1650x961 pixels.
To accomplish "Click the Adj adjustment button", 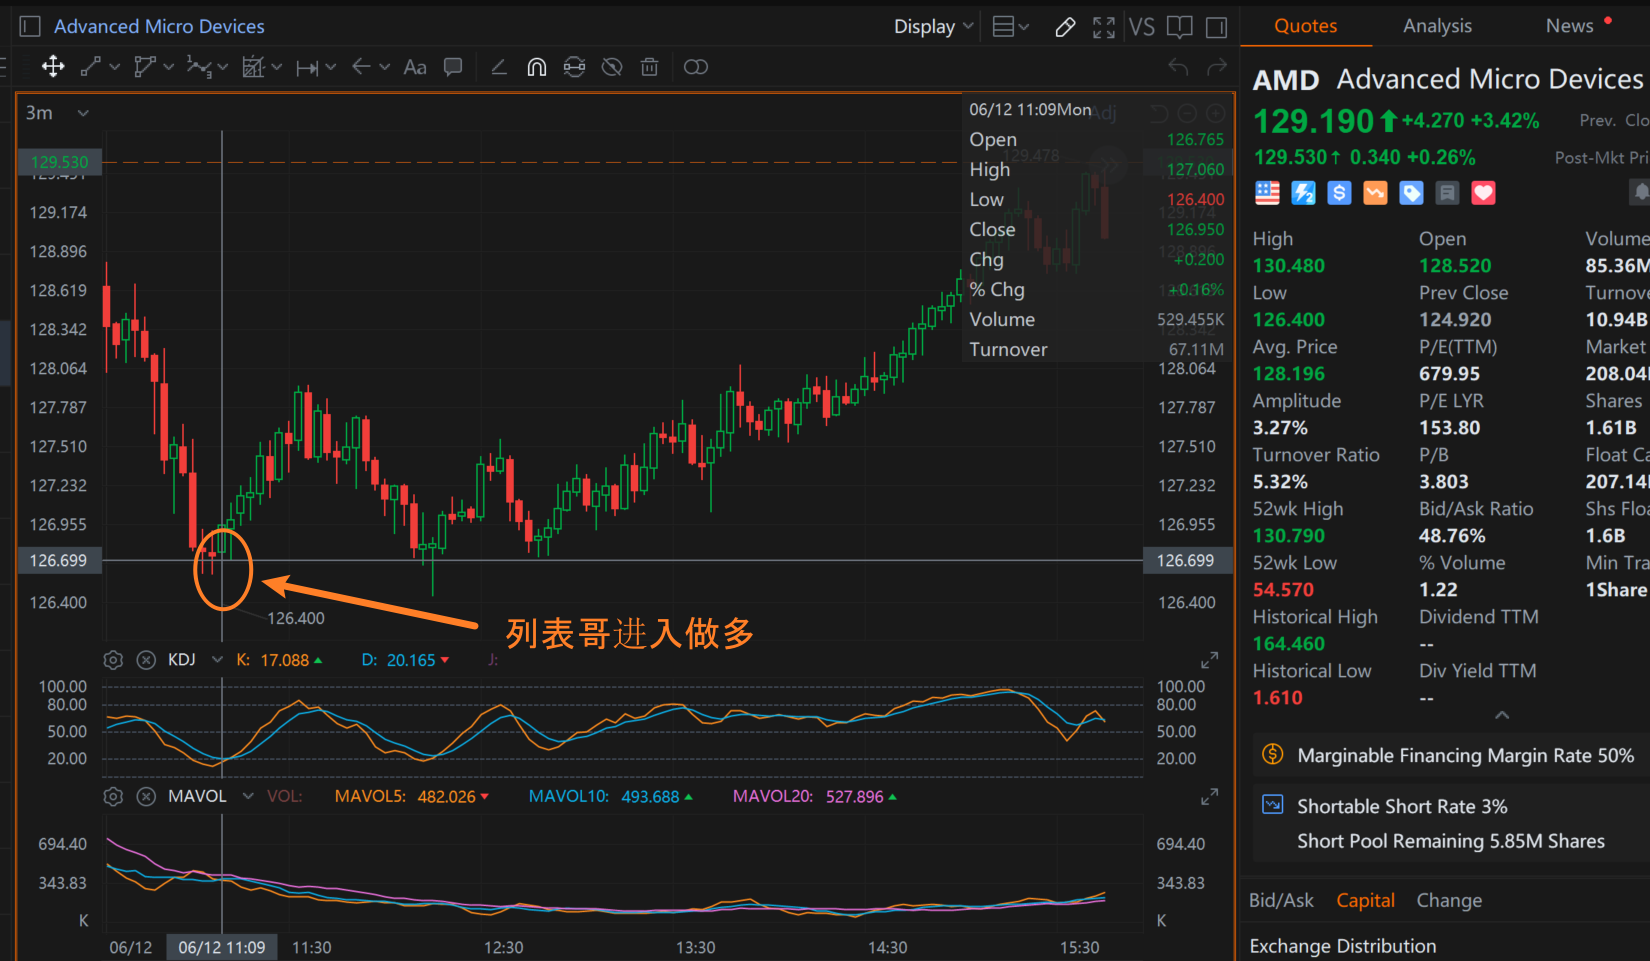I will (1104, 113).
